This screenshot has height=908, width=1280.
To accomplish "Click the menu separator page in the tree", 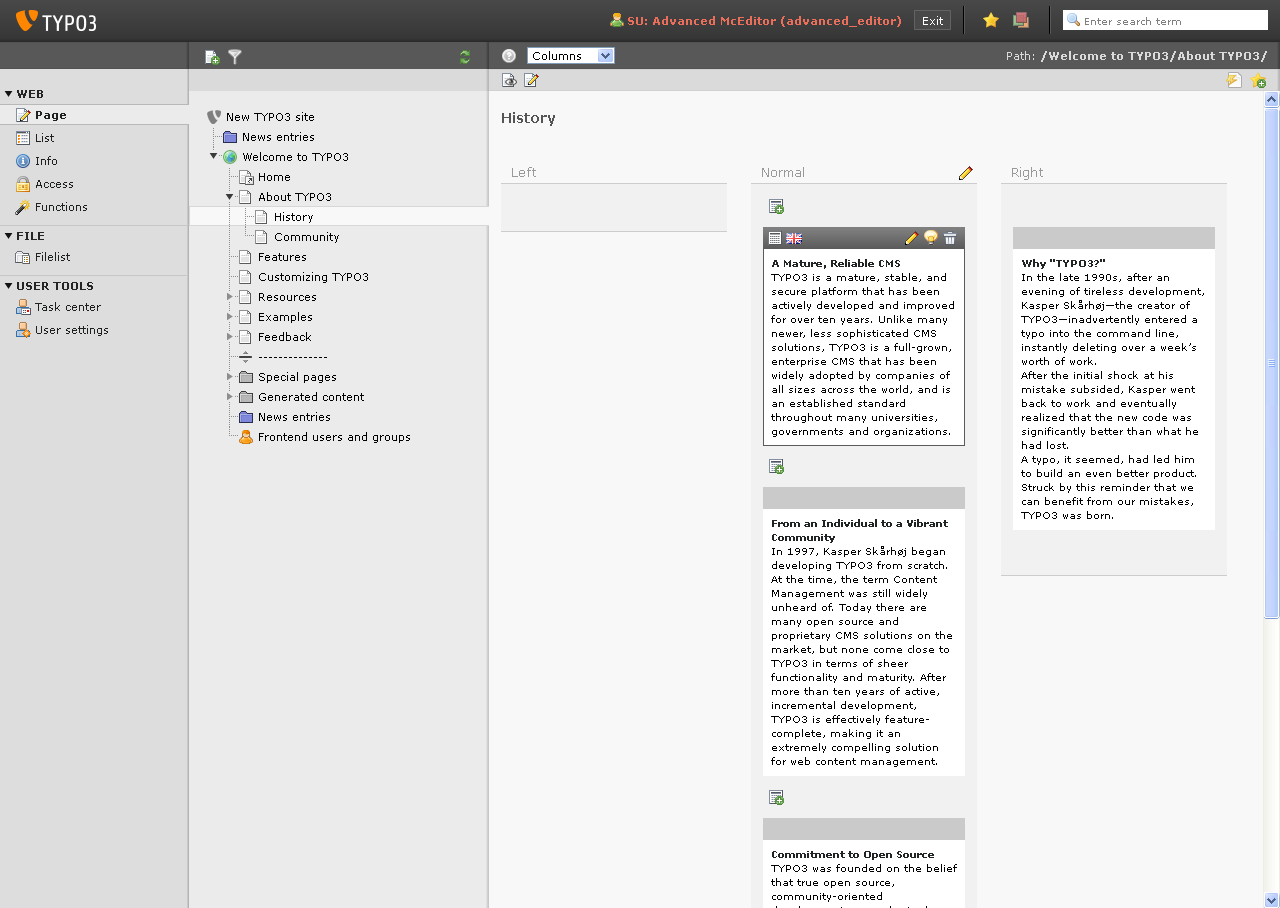I will (292, 357).
